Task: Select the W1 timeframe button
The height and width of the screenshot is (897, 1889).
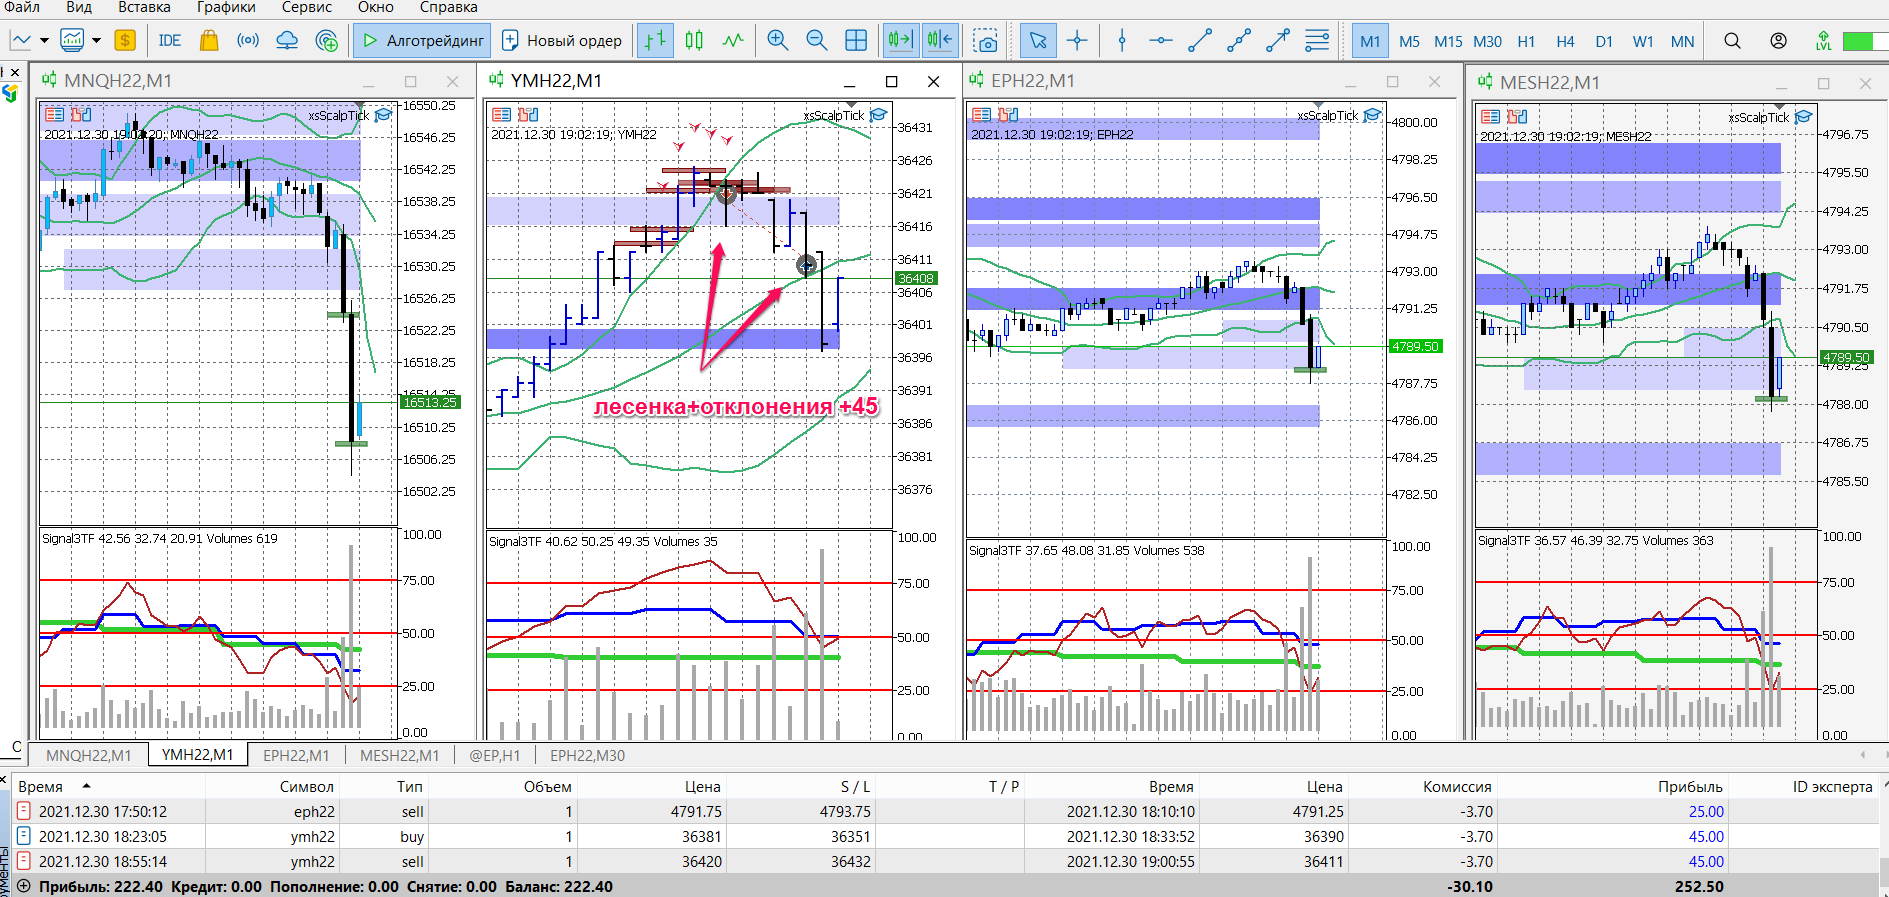Action: (x=1643, y=41)
